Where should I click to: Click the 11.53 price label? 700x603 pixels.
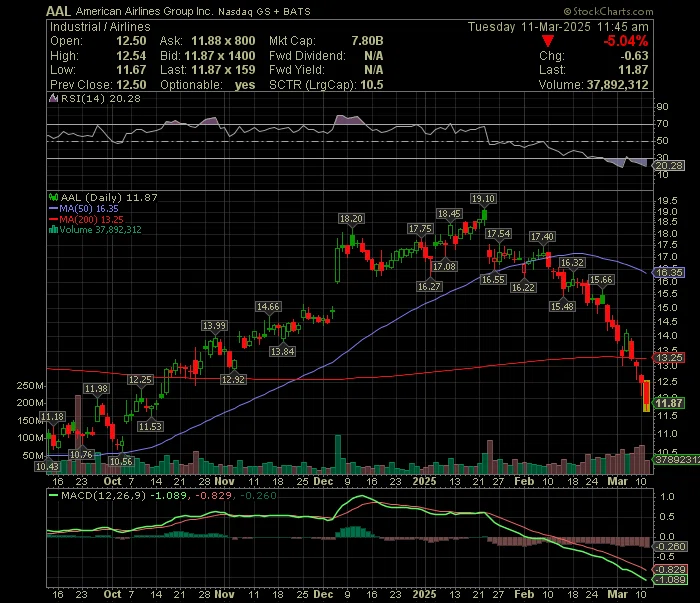point(150,427)
